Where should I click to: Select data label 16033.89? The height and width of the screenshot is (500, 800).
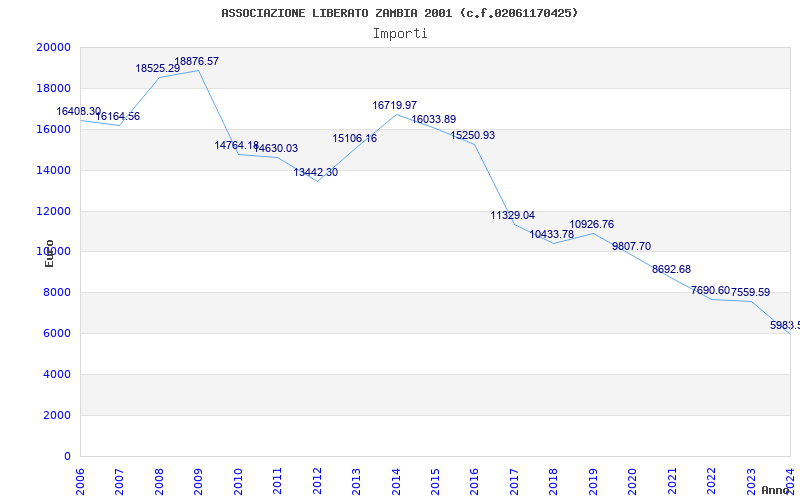(434, 119)
